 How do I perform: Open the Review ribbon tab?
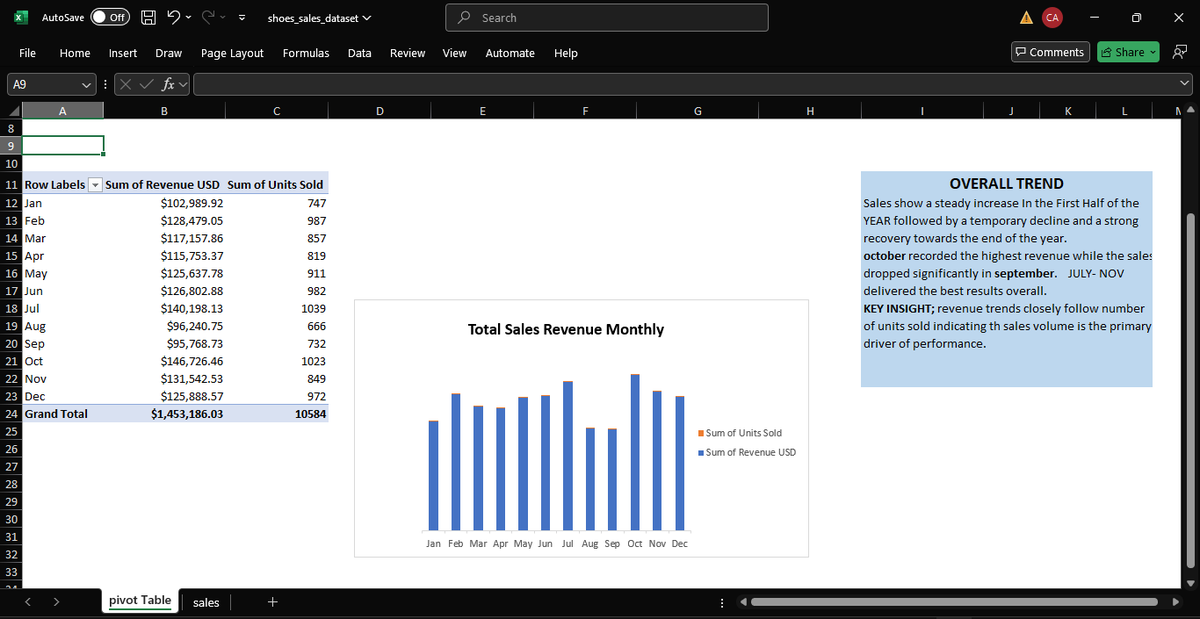[407, 53]
